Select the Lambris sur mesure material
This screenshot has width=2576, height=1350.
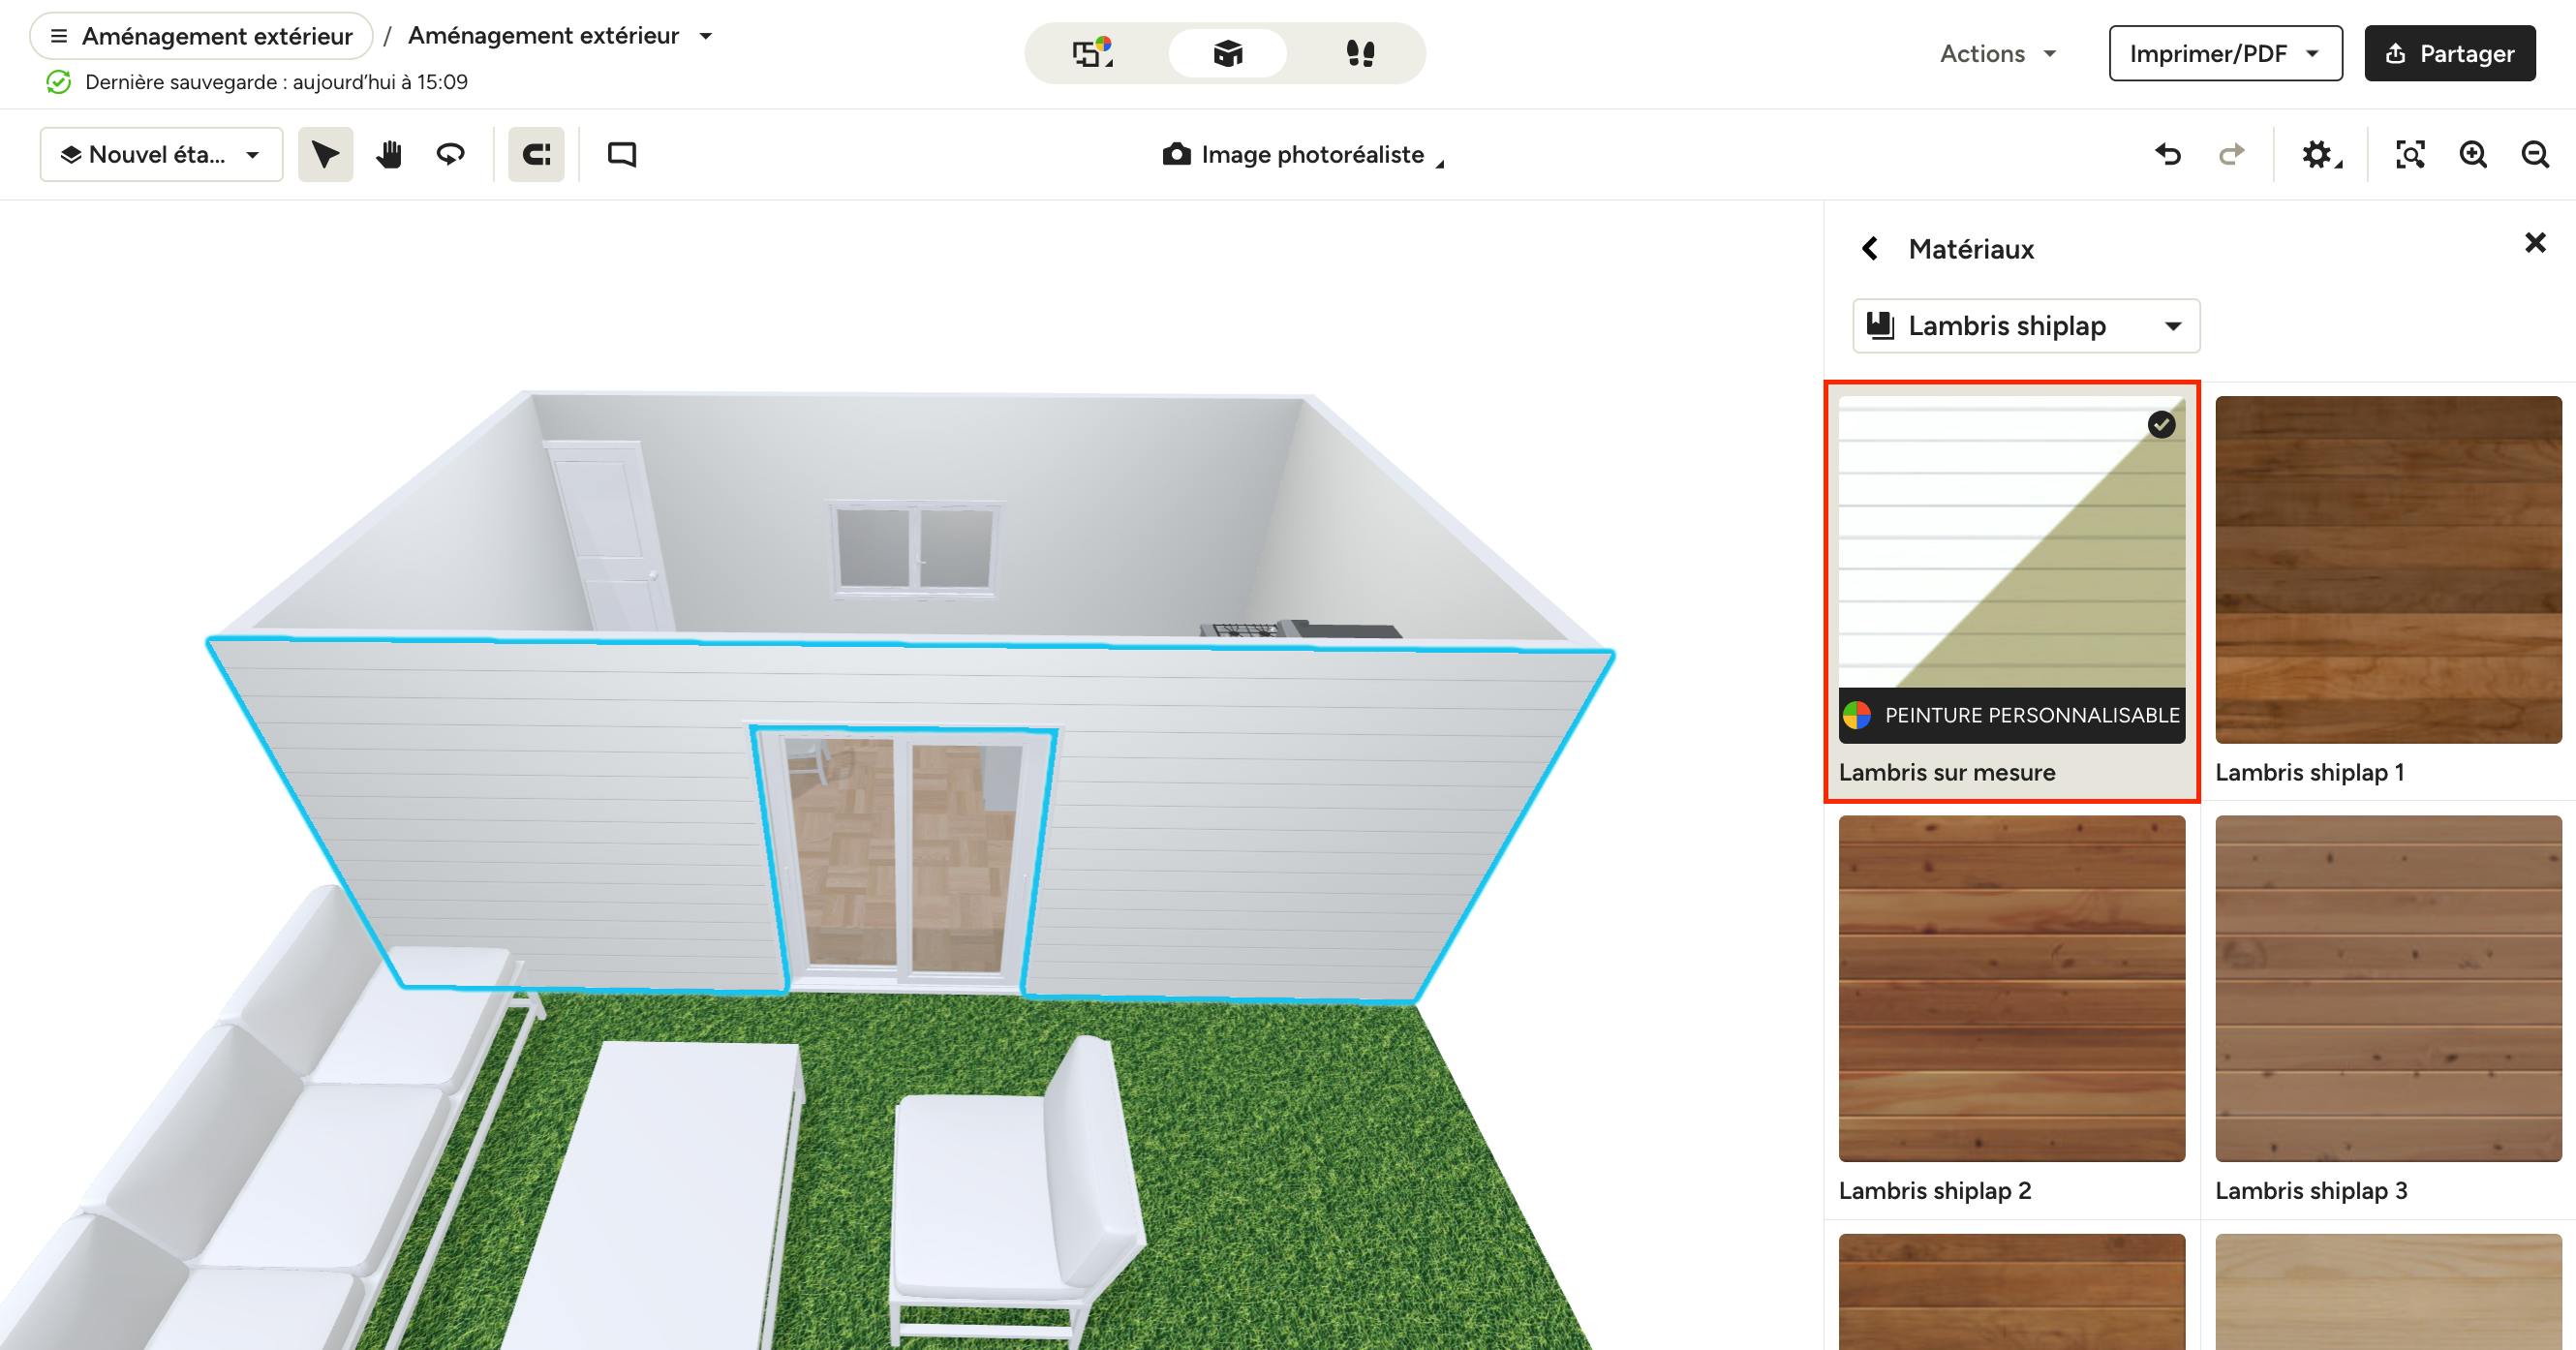2012,591
